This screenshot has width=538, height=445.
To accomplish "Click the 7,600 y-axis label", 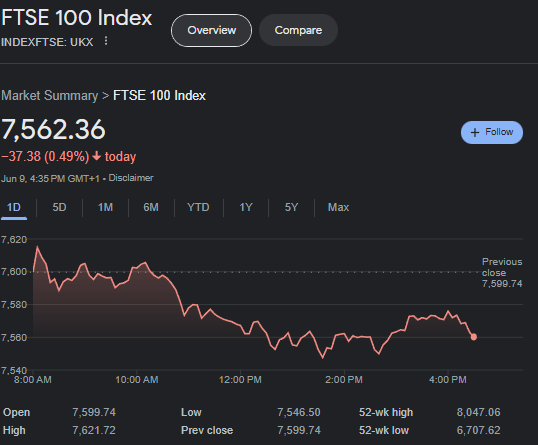I will 14,272.
